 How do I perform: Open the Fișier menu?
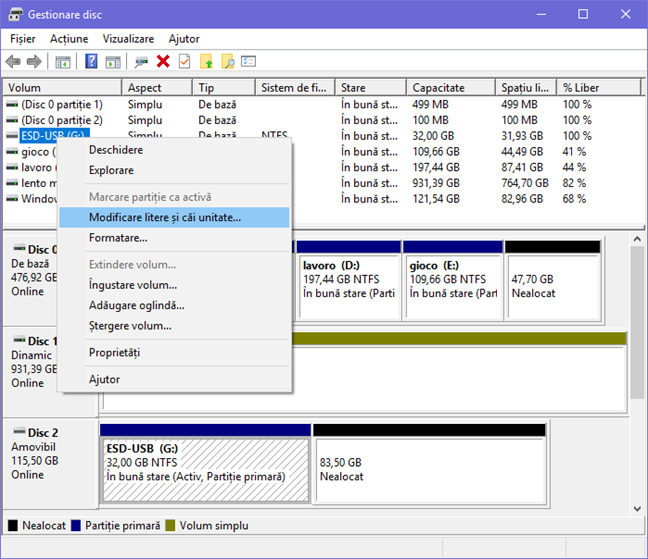[x=22, y=38]
